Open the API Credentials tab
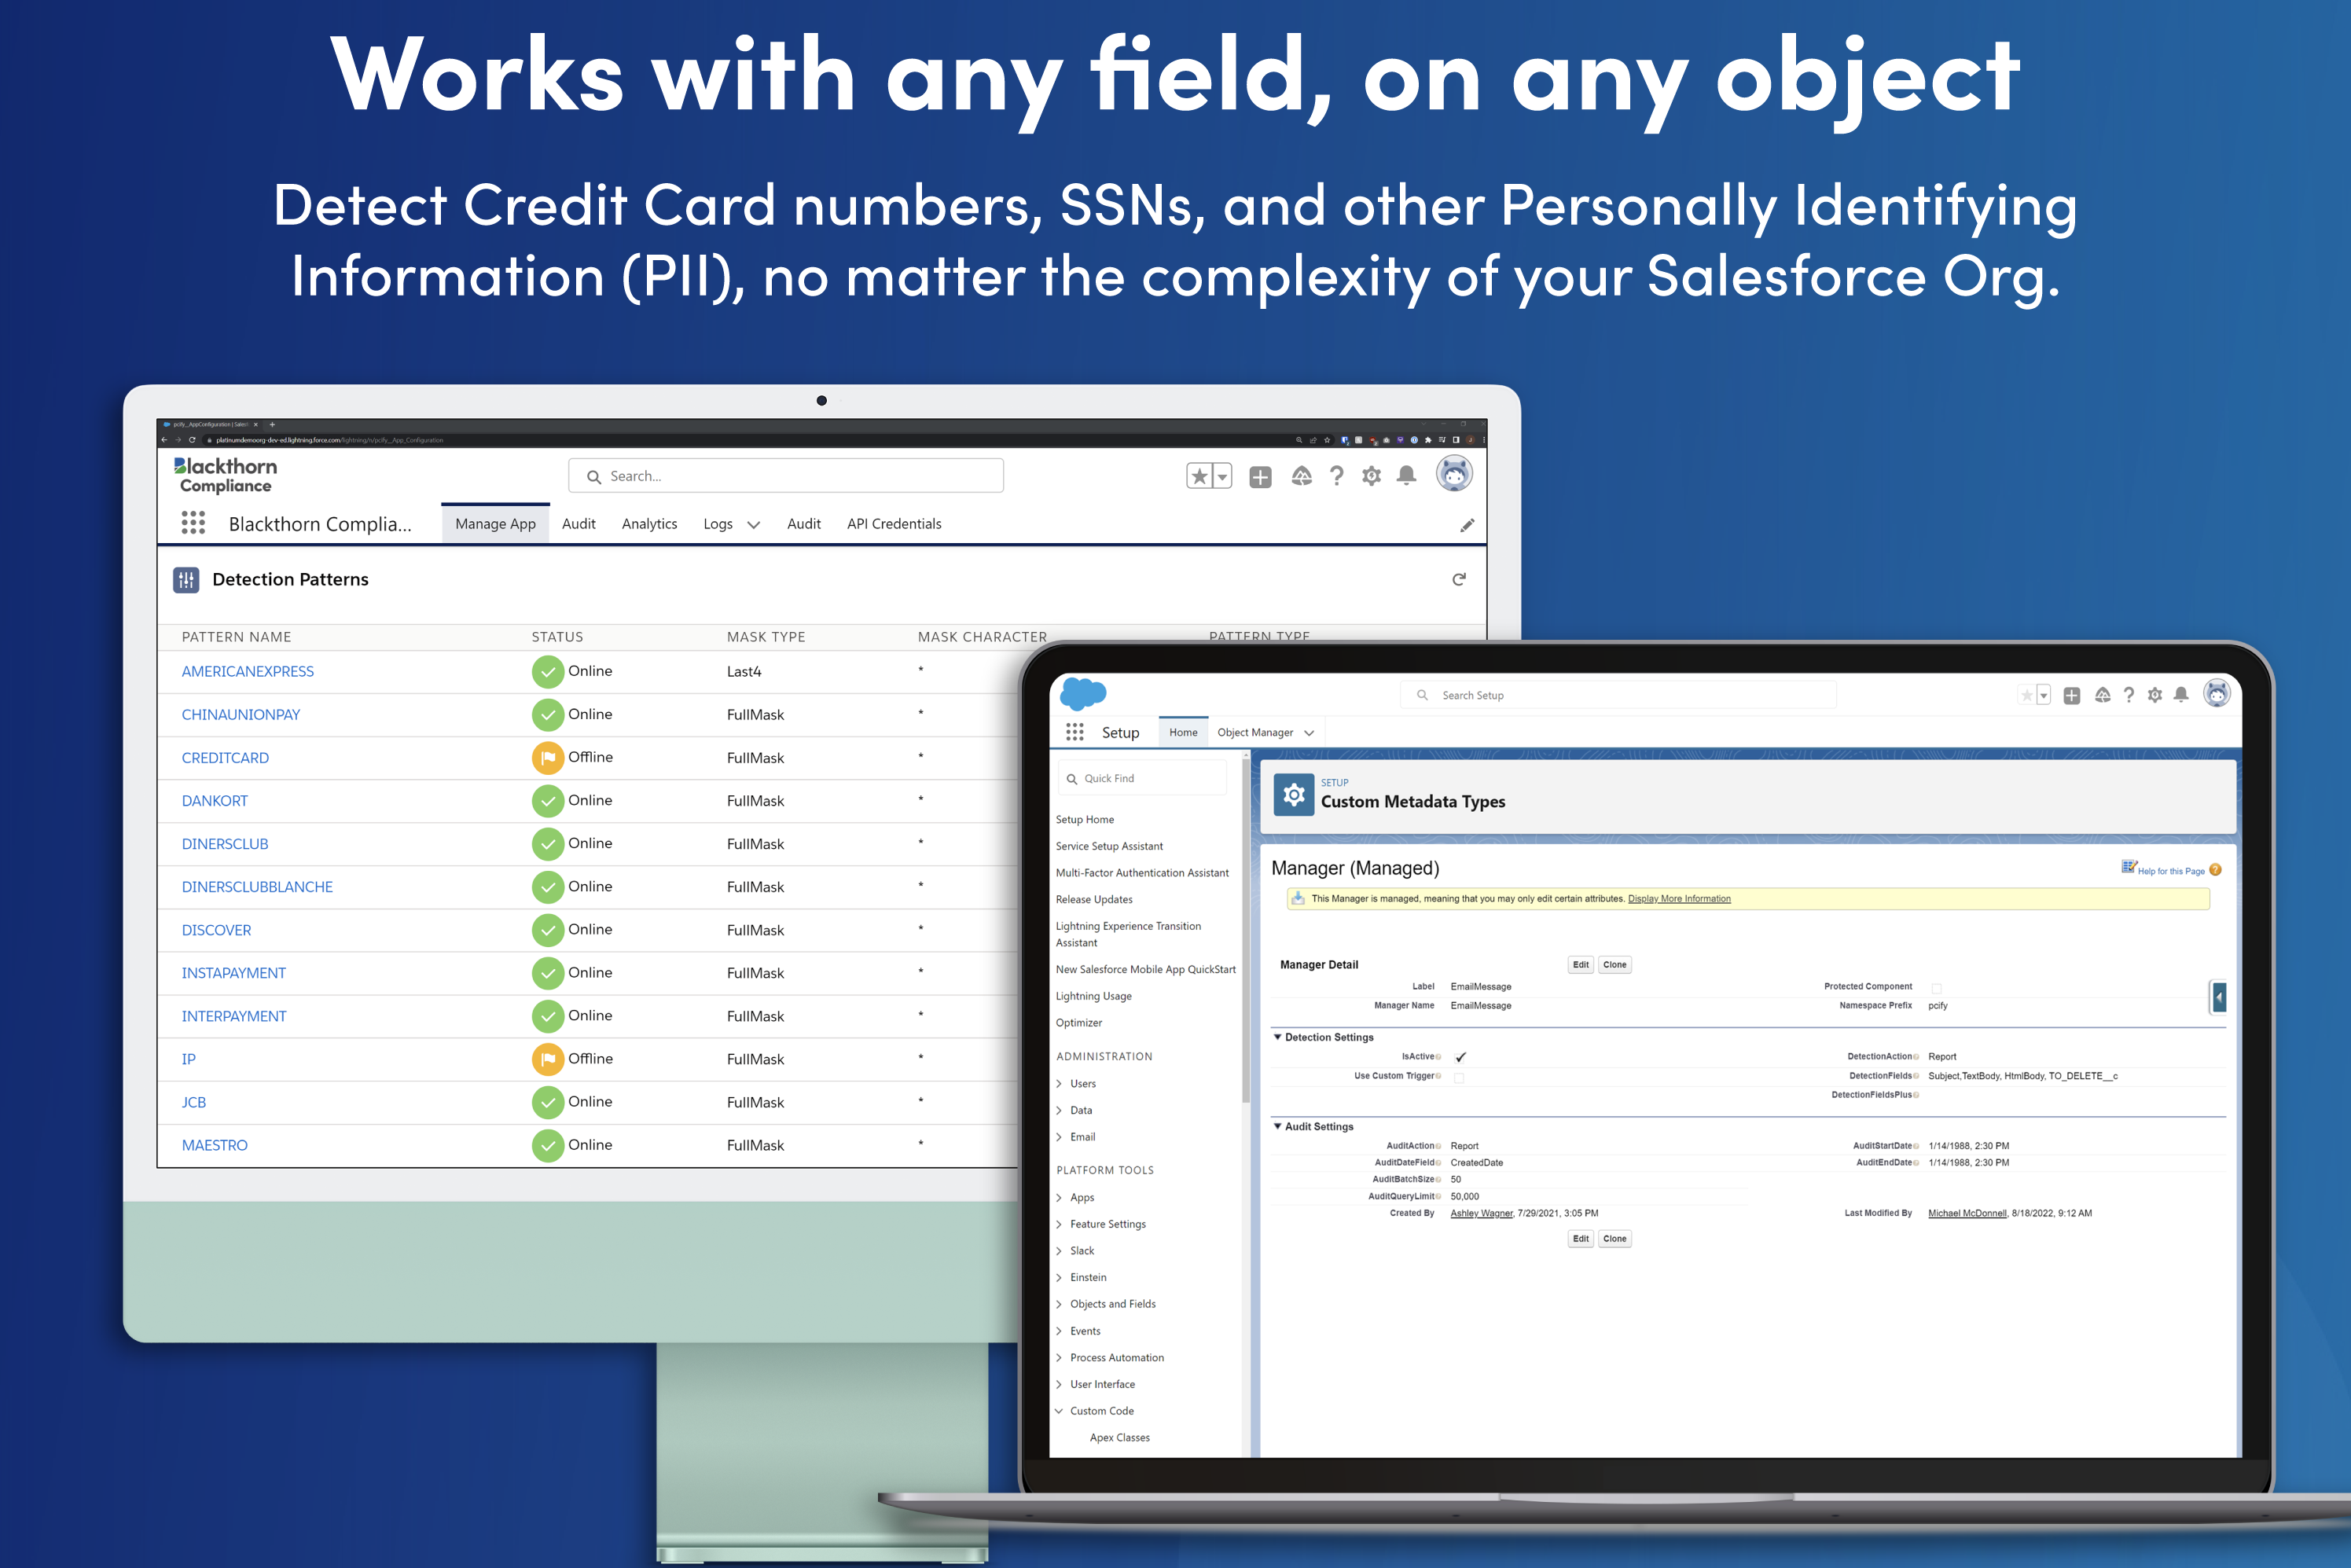The height and width of the screenshot is (1568, 2351). (x=894, y=524)
